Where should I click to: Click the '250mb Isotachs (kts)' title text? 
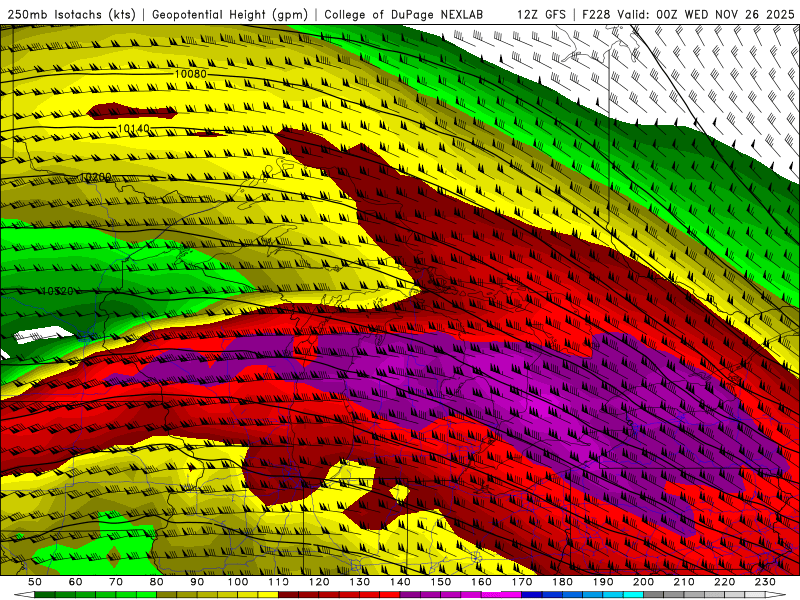point(71,14)
